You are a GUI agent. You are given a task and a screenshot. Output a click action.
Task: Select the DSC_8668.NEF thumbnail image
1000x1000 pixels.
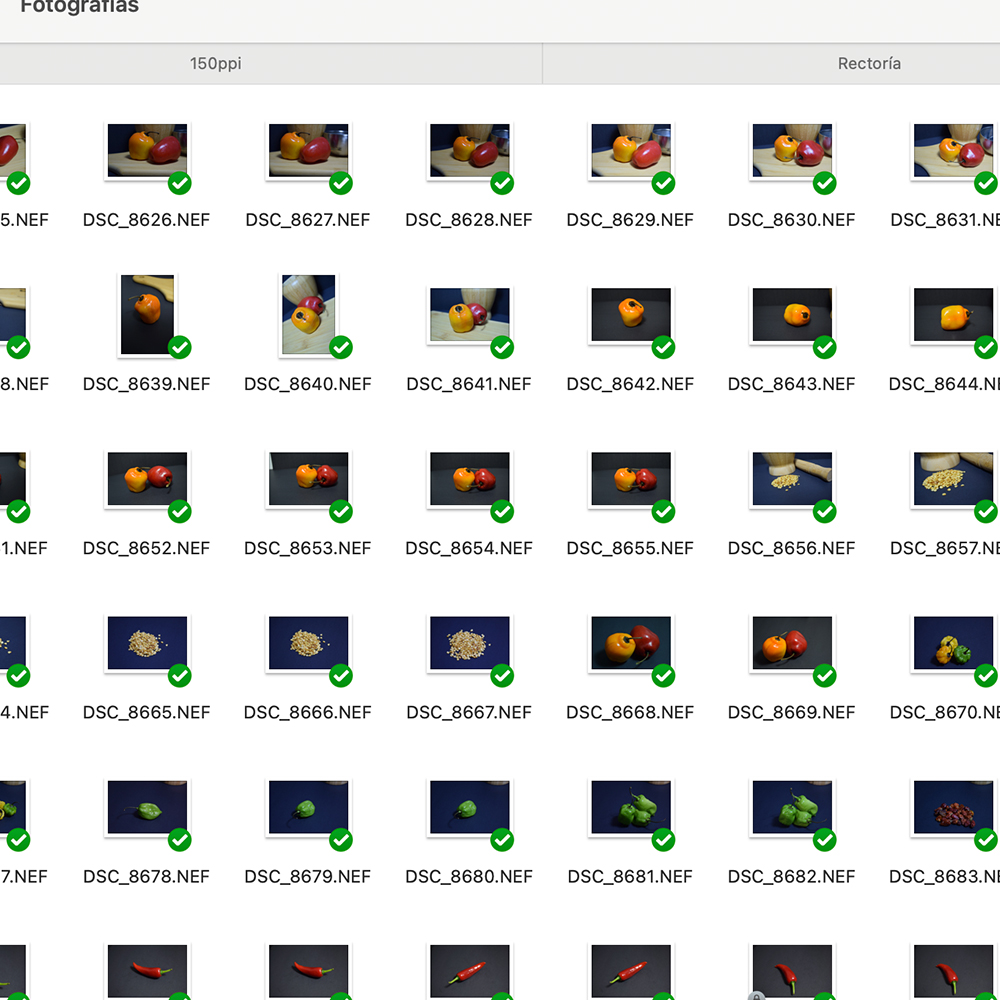[631, 643]
